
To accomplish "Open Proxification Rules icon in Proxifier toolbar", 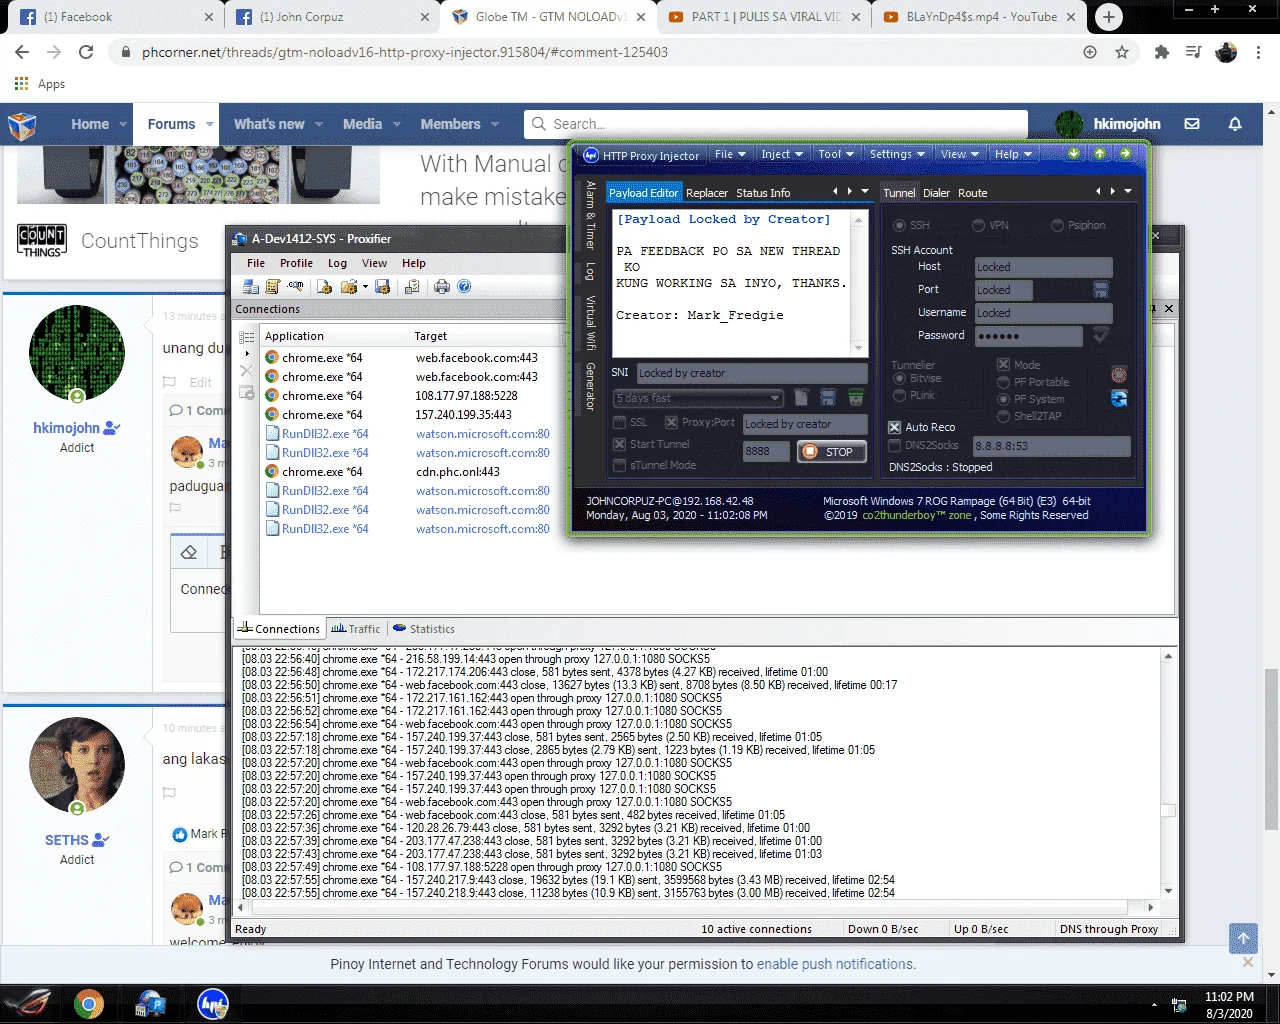I will click(272, 287).
